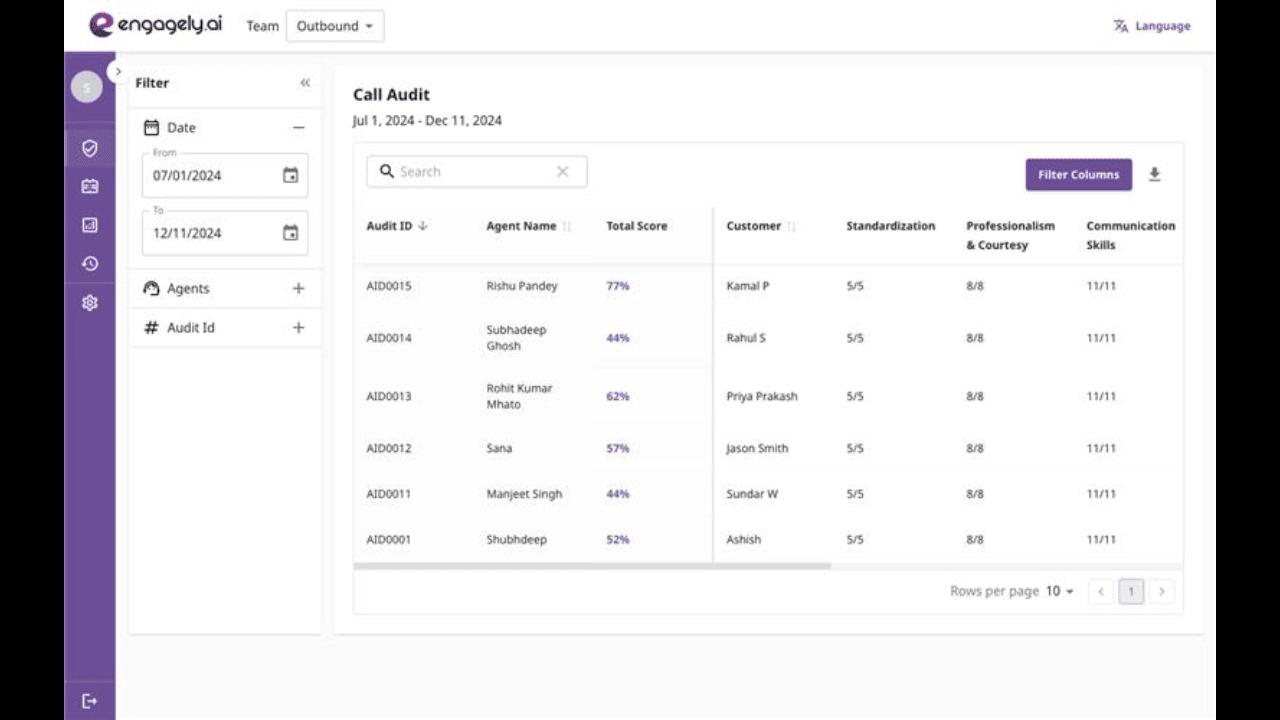
Task: Expand the Audit Id filter section
Action: 298,327
